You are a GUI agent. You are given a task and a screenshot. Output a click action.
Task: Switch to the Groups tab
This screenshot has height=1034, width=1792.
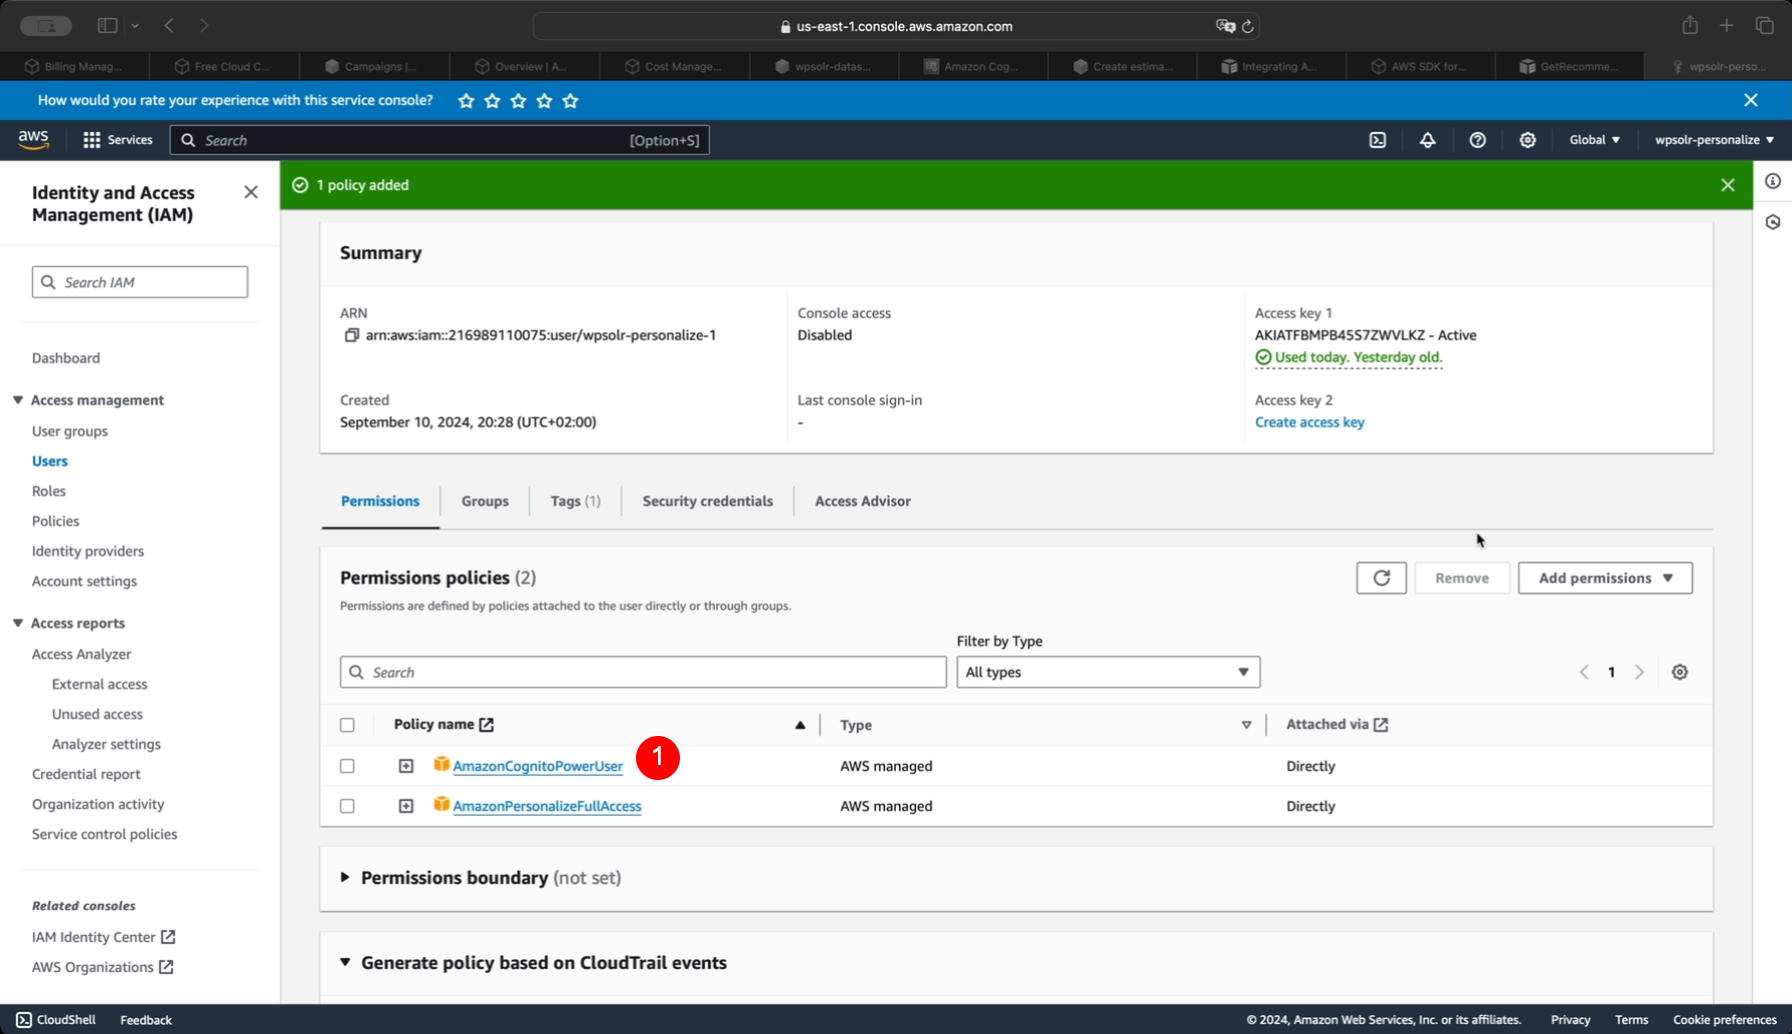tap(485, 501)
